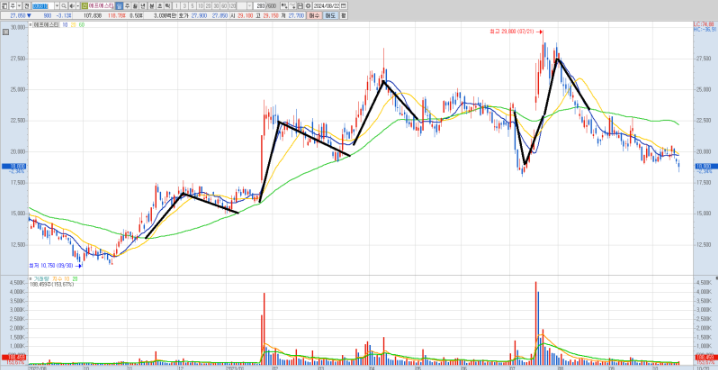Click the 2024/08/22 date field

point(326,6)
